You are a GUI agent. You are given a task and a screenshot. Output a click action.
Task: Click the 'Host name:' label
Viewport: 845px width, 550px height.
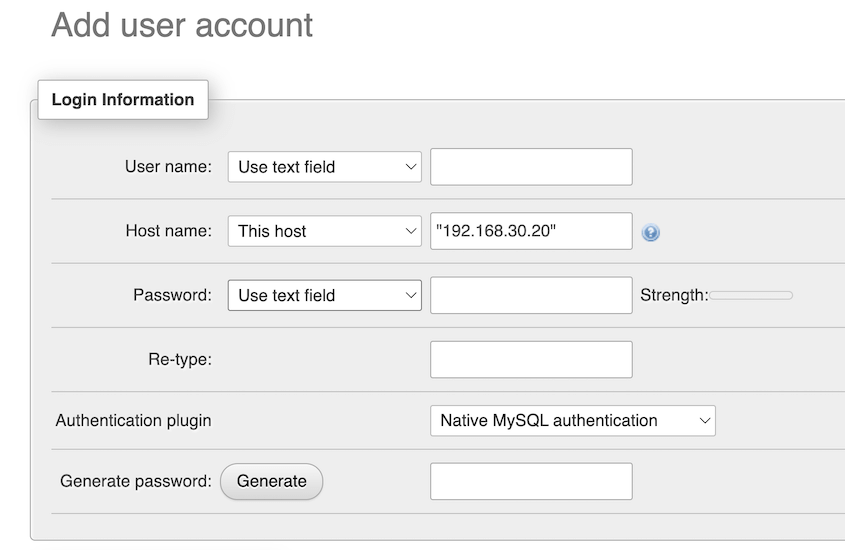pyautogui.click(x=169, y=231)
